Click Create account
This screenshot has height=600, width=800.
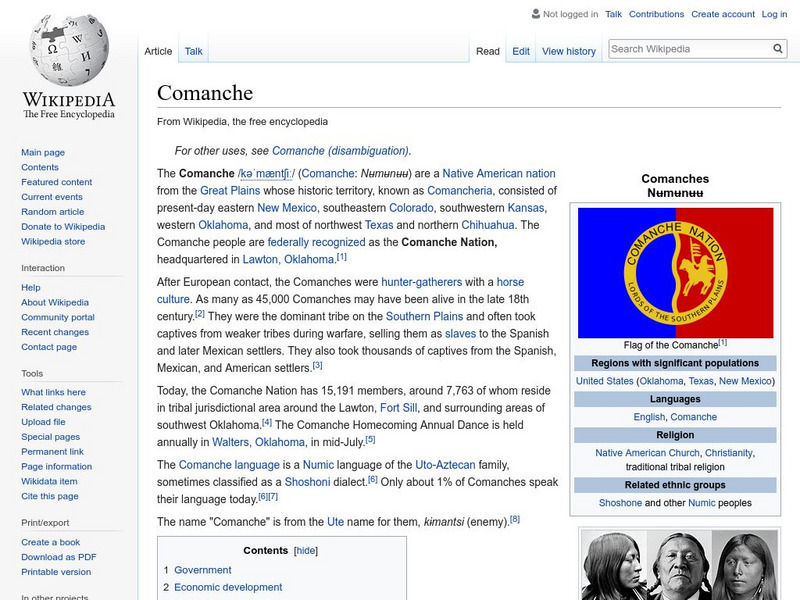(723, 14)
